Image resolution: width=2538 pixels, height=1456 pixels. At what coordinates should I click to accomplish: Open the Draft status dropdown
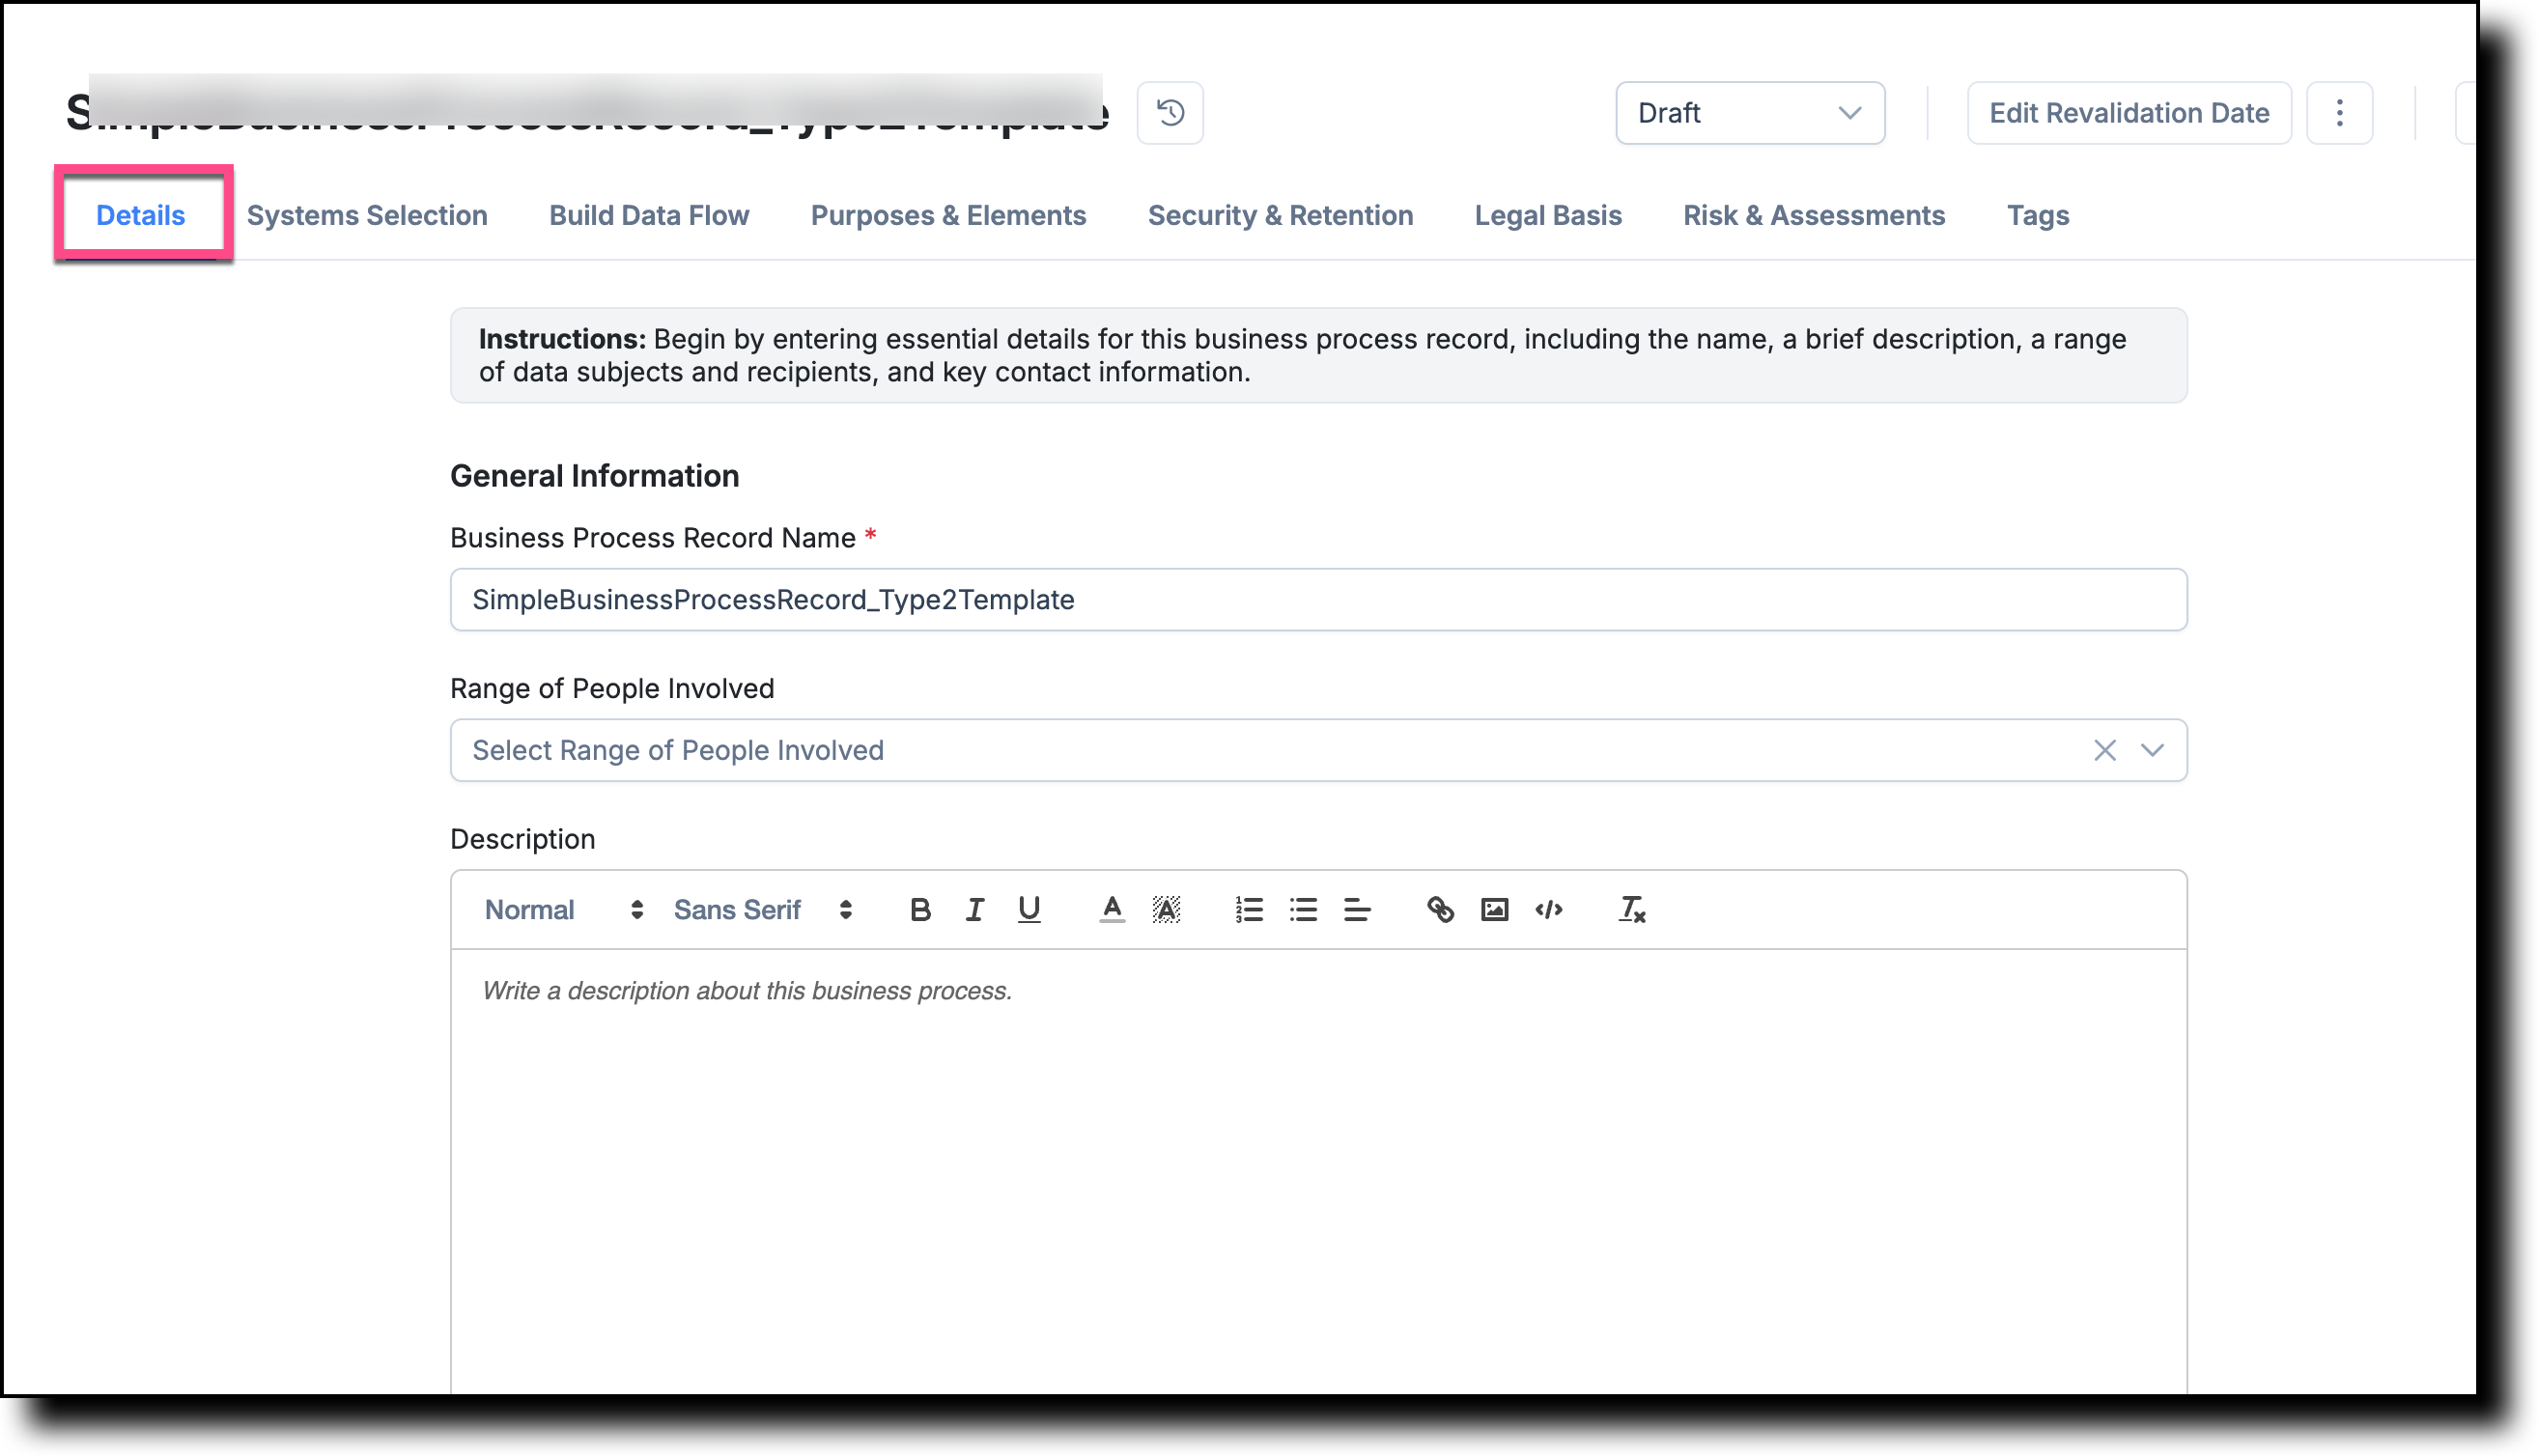(x=1750, y=113)
